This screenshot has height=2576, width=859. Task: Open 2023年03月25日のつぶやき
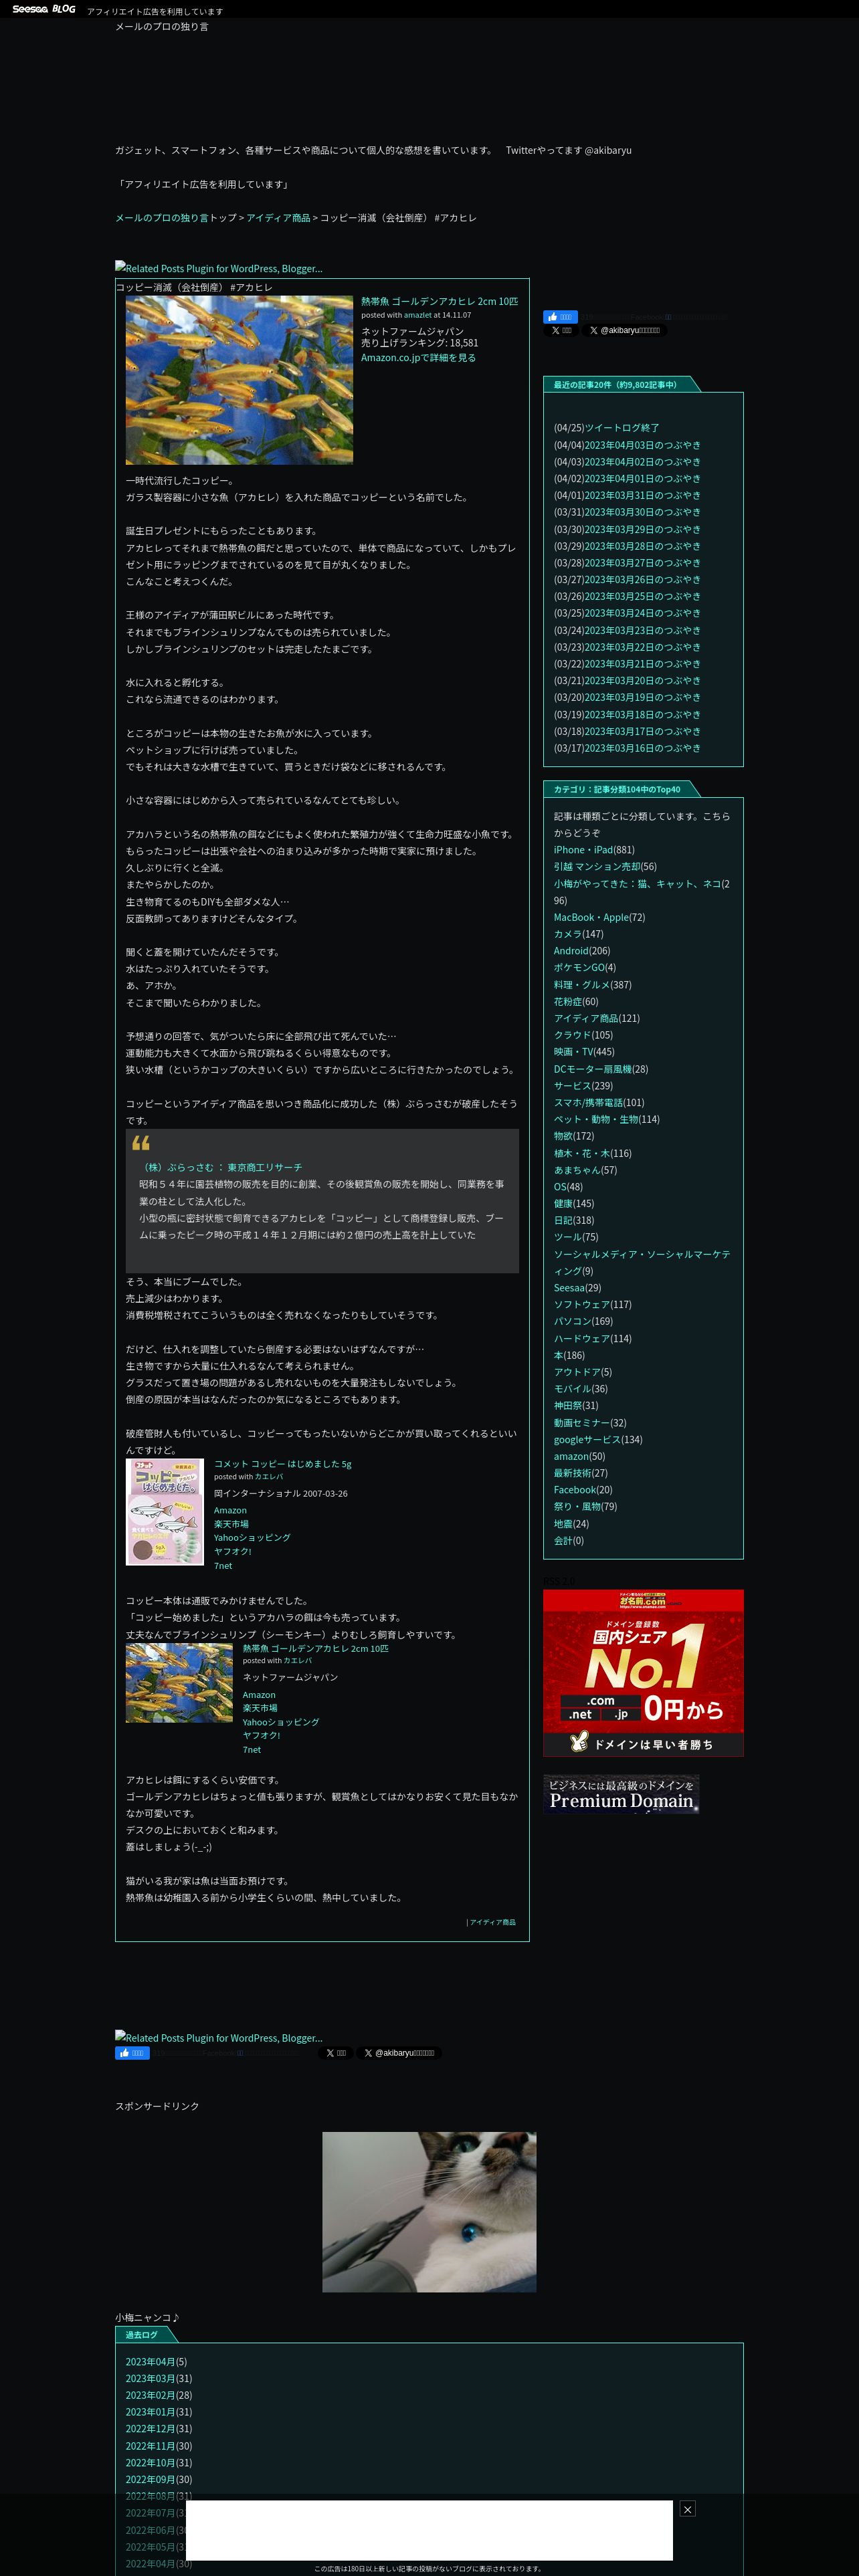pyautogui.click(x=642, y=596)
